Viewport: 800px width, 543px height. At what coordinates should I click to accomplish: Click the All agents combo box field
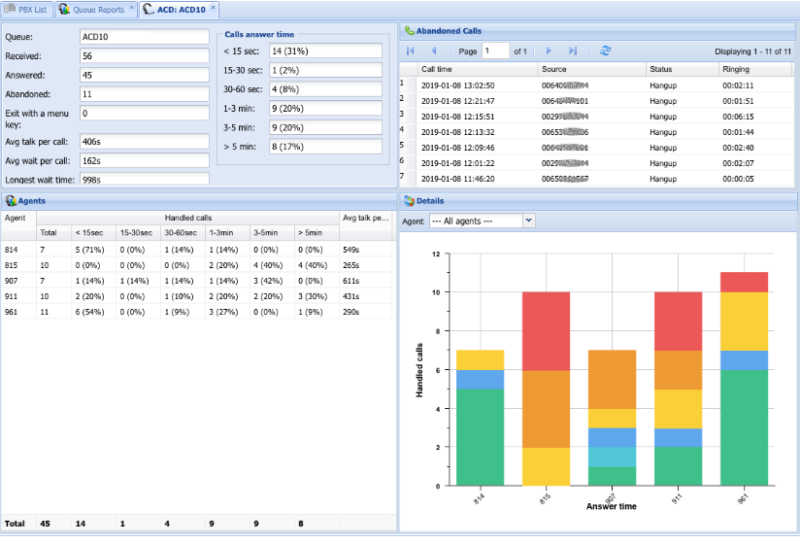point(476,220)
